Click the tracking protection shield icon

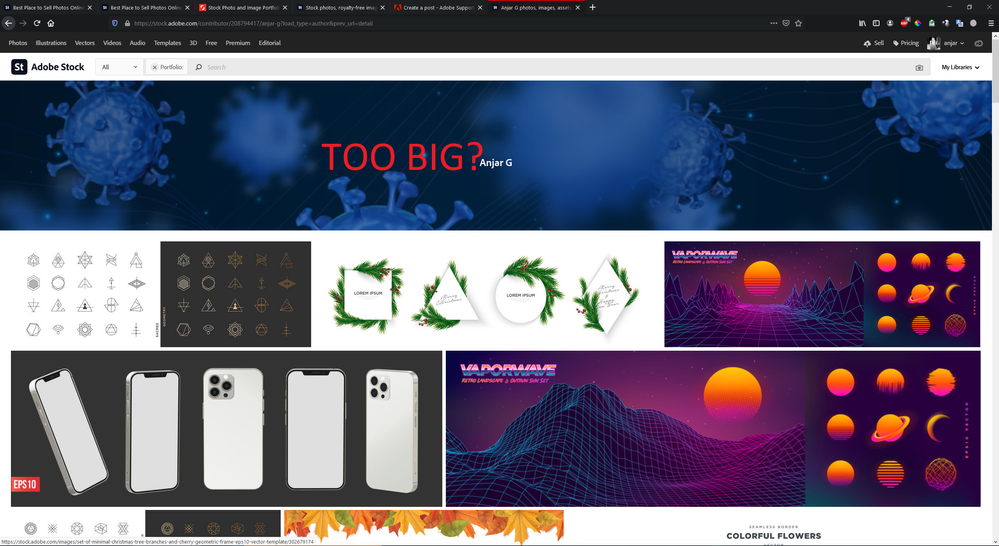pyautogui.click(x=115, y=23)
